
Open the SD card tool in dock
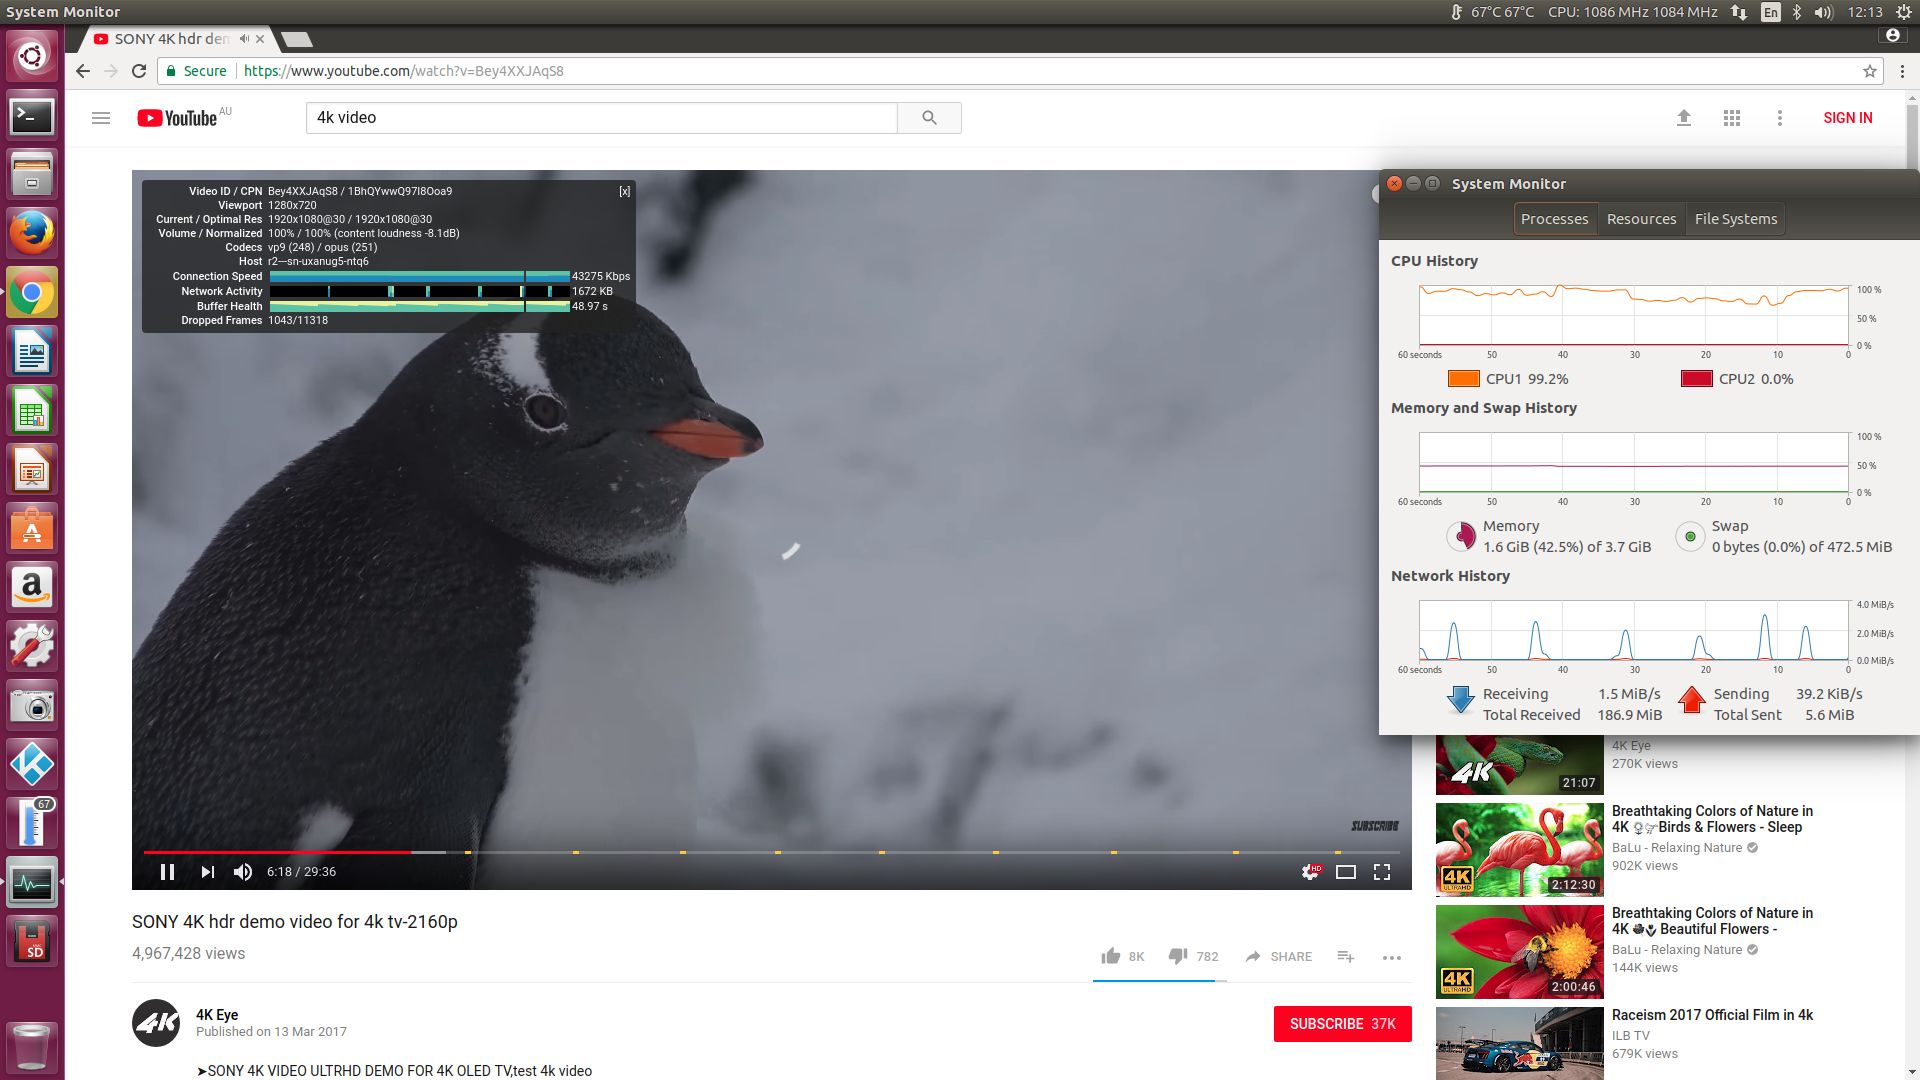(x=32, y=942)
